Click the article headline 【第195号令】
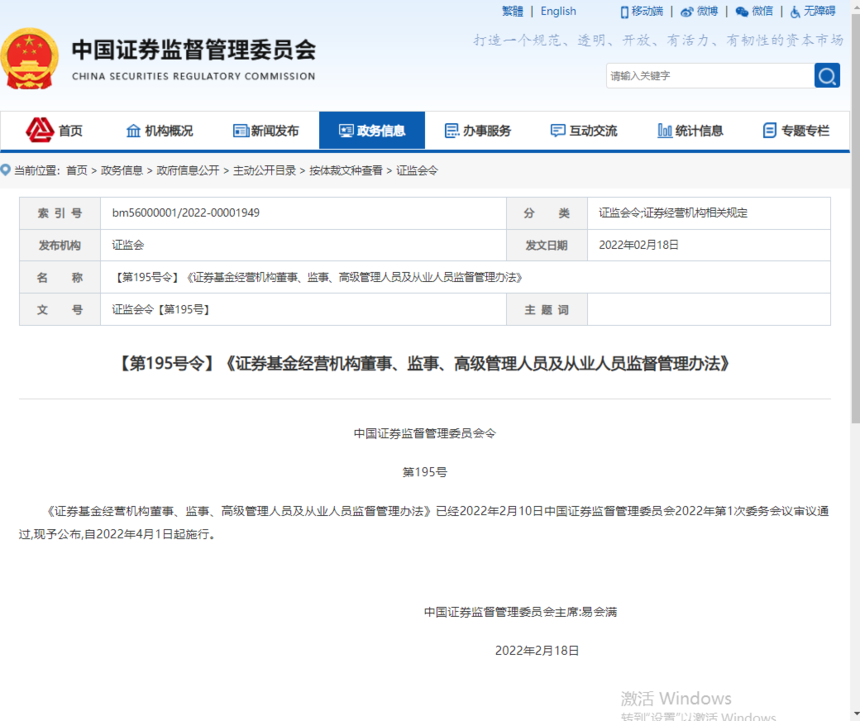The image size is (860, 721). click(x=425, y=364)
